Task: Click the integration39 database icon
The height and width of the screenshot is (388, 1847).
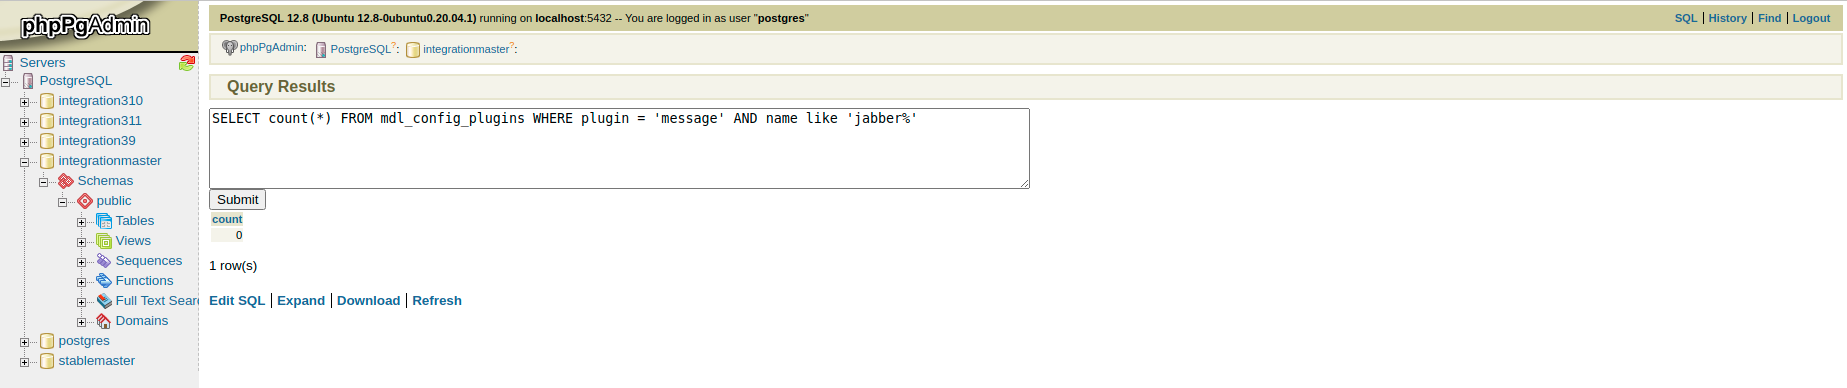Action: (47, 141)
